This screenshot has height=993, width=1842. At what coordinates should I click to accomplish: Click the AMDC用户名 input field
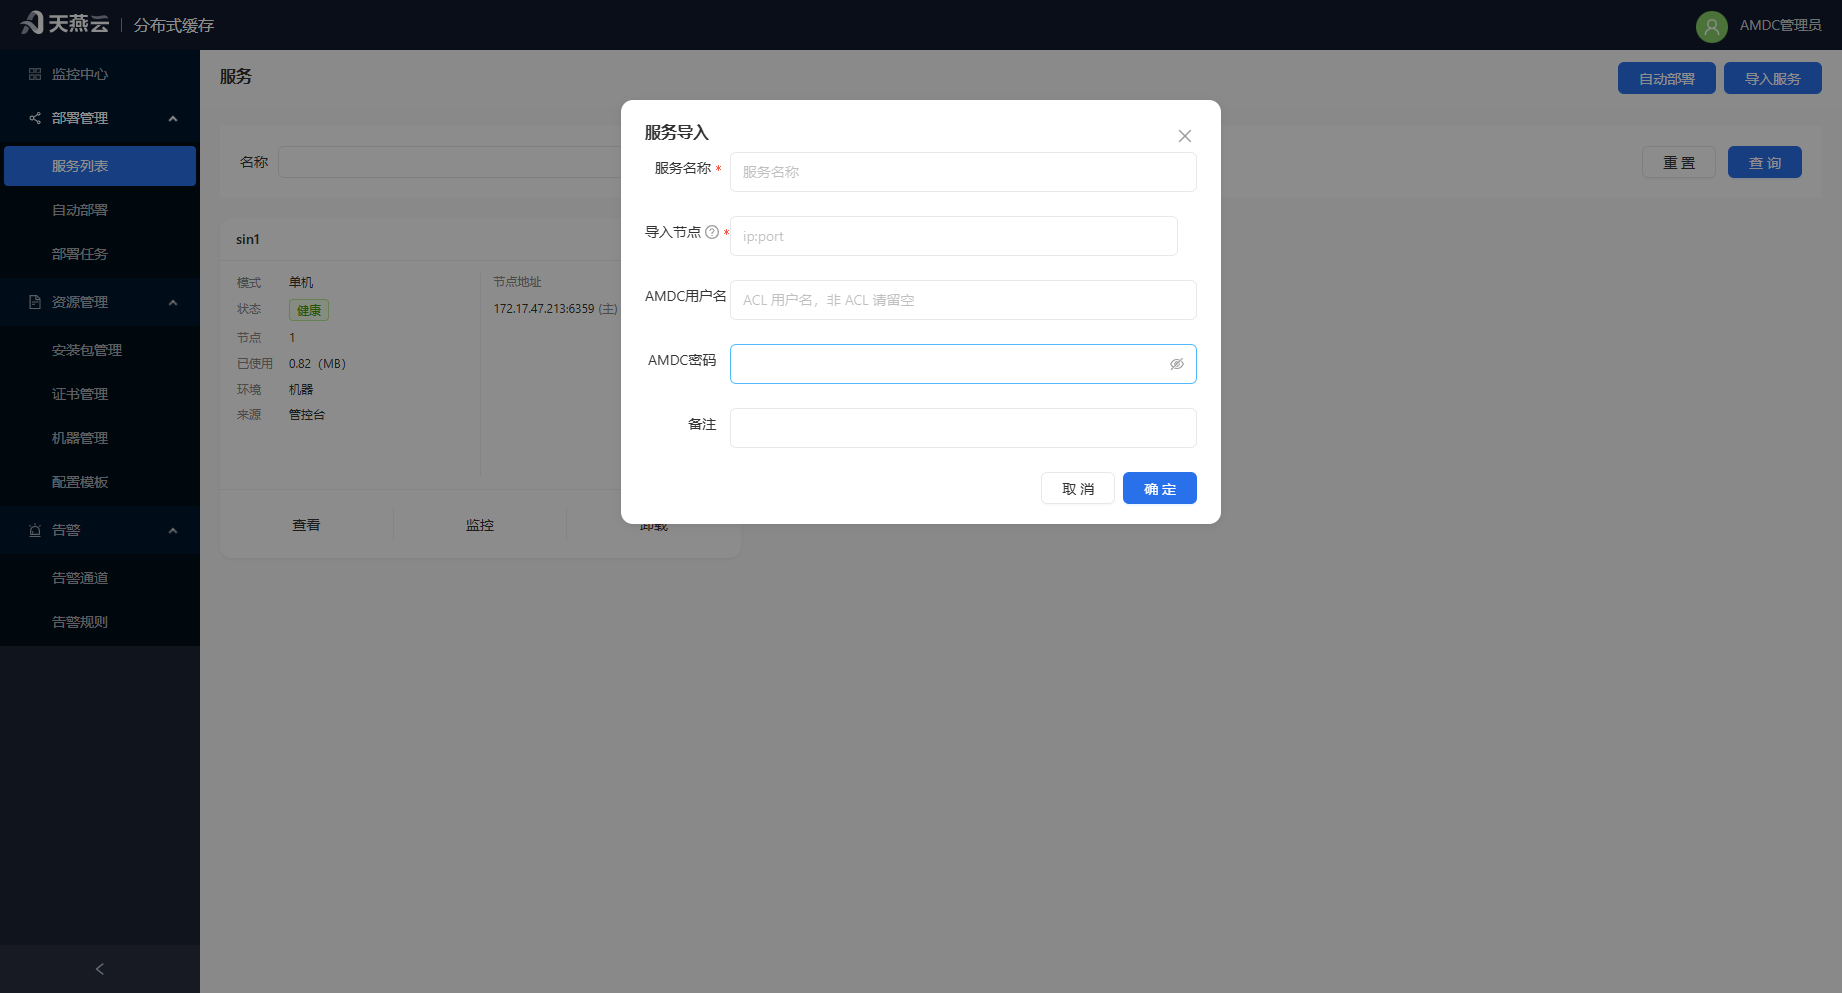[x=963, y=300]
